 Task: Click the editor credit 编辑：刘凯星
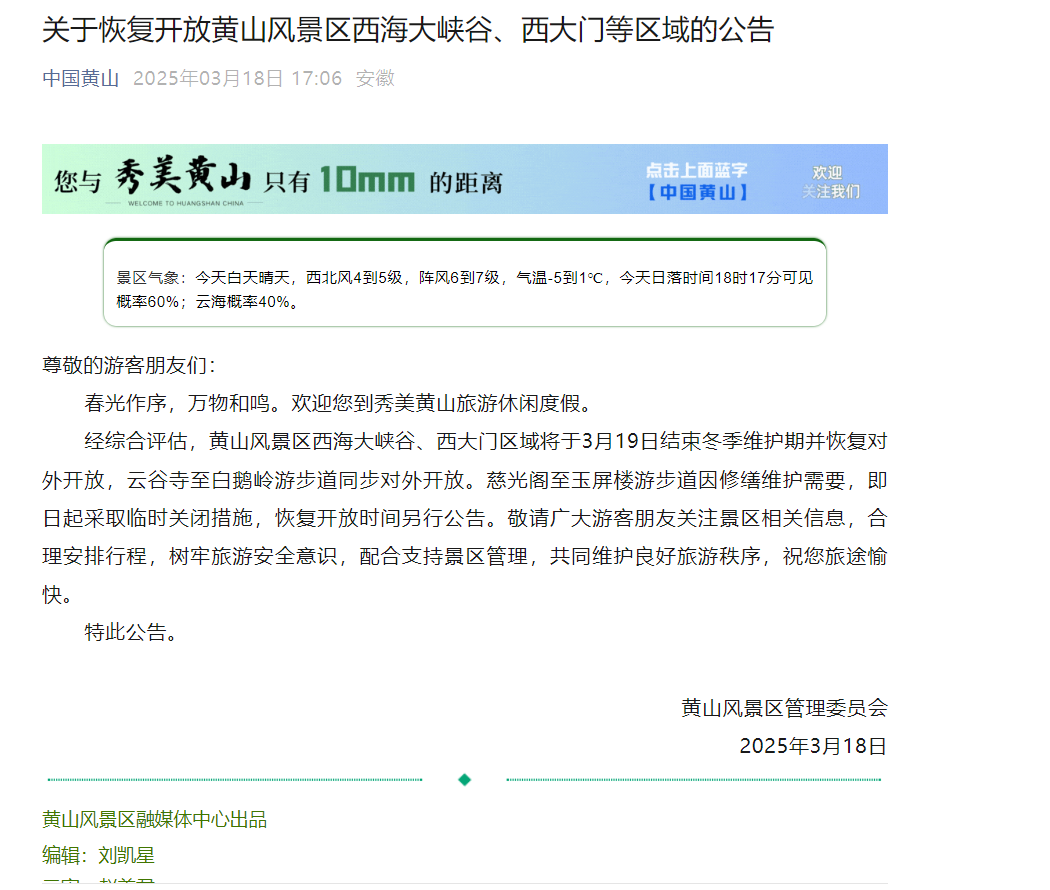pos(98,856)
